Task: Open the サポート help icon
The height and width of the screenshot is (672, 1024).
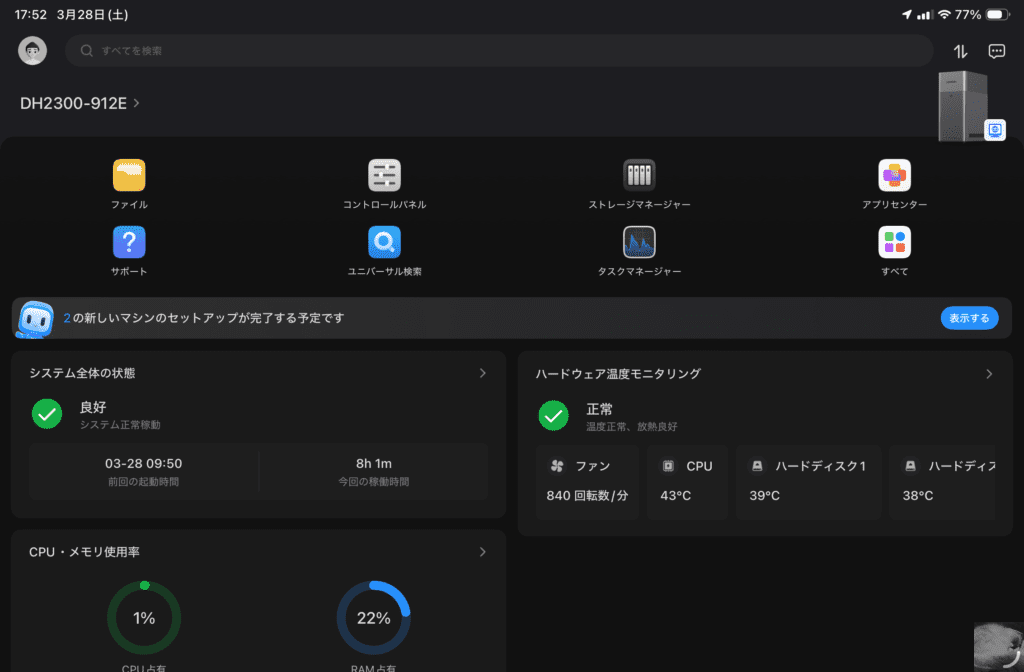Action: click(x=129, y=243)
